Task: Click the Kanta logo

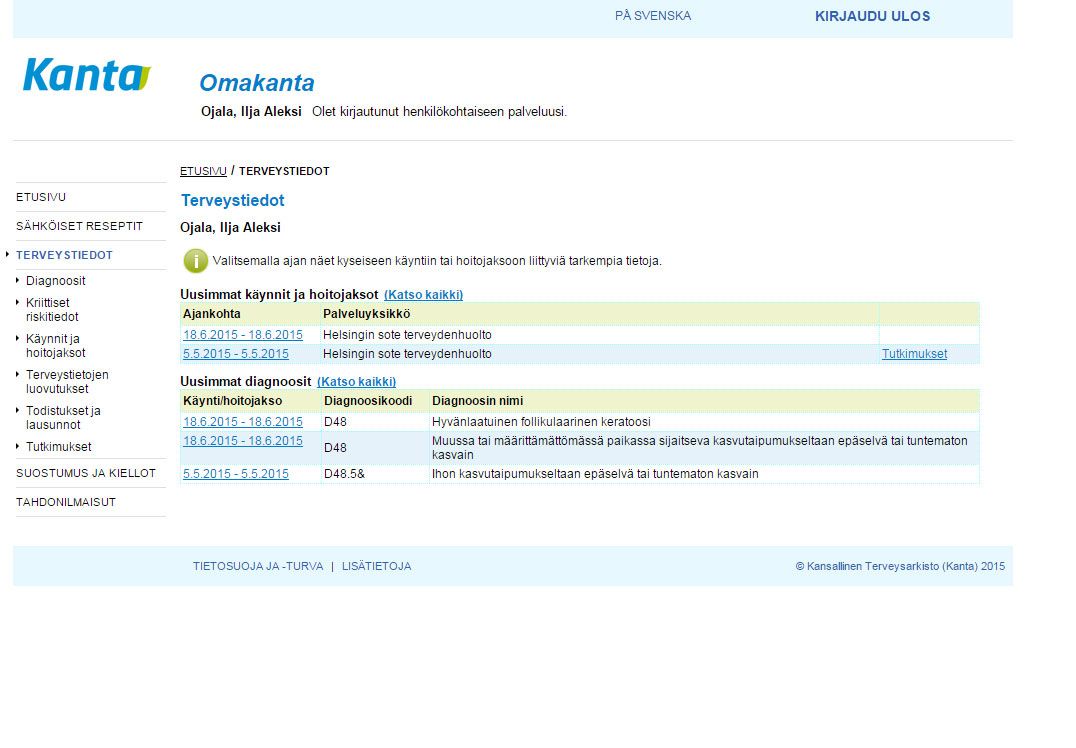Action: click(87, 76)
